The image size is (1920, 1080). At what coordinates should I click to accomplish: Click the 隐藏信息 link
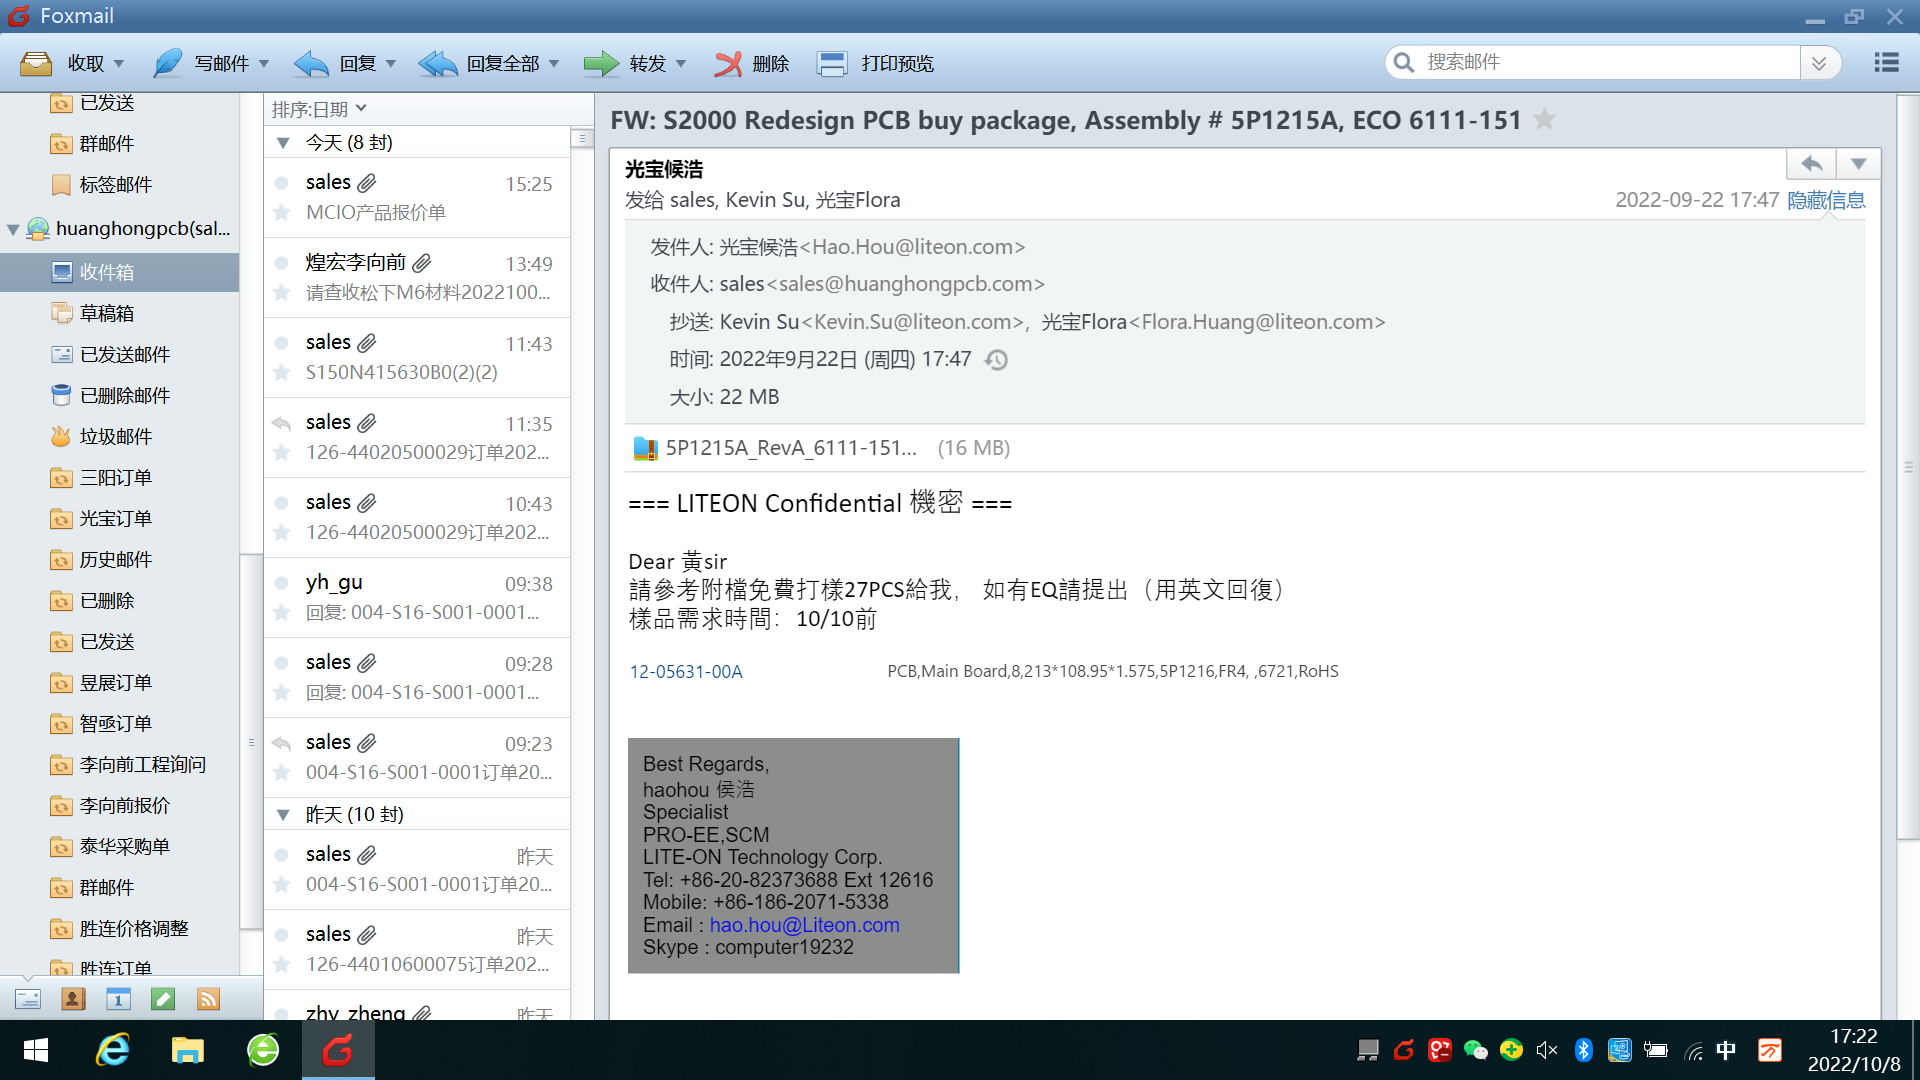1825,200
